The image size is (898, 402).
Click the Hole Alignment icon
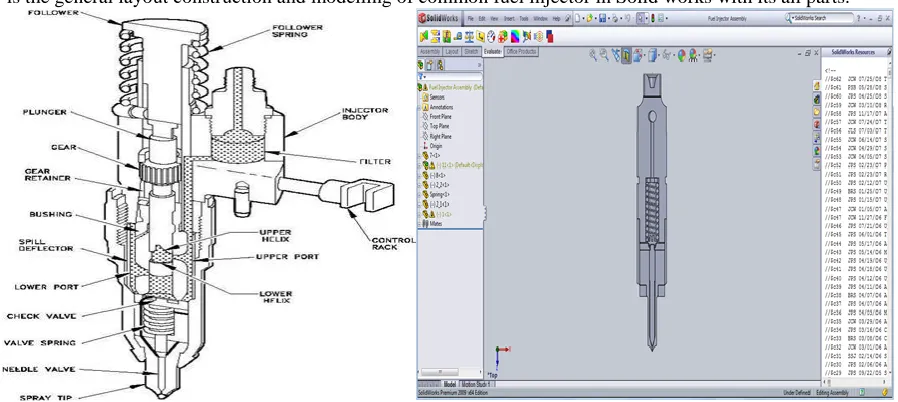pyautogui.click(x=447, y=37)
